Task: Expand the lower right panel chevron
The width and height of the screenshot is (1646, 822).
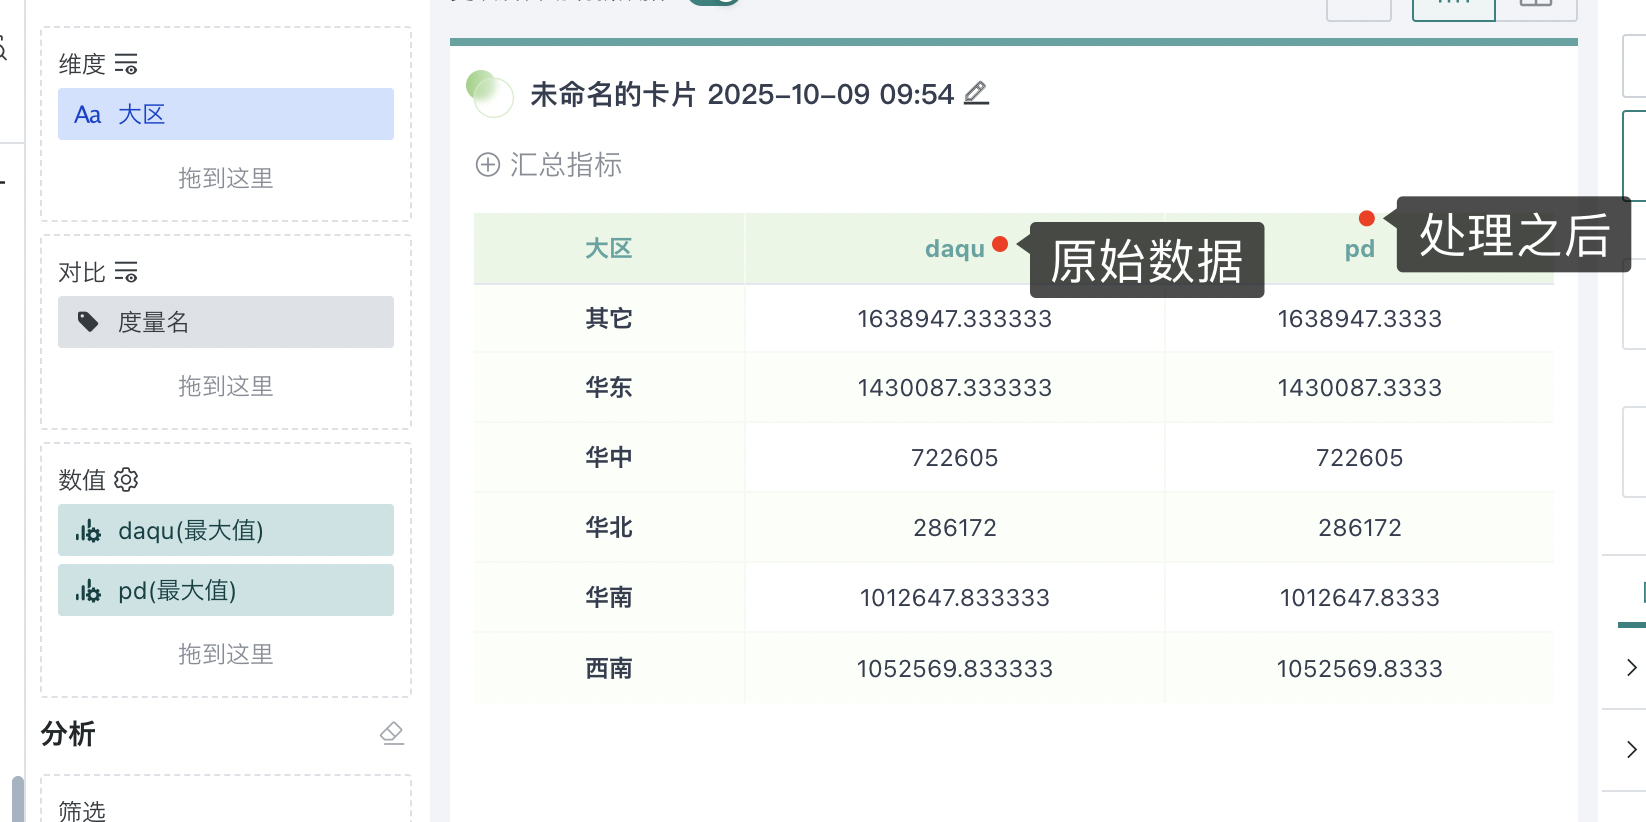Action: coord(1631,749)
